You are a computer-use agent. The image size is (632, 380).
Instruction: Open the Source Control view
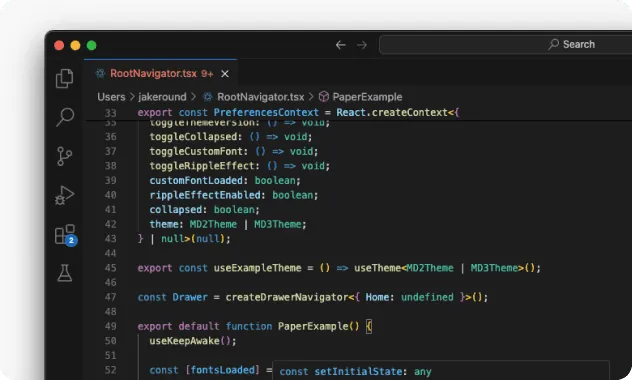(64, 156)
